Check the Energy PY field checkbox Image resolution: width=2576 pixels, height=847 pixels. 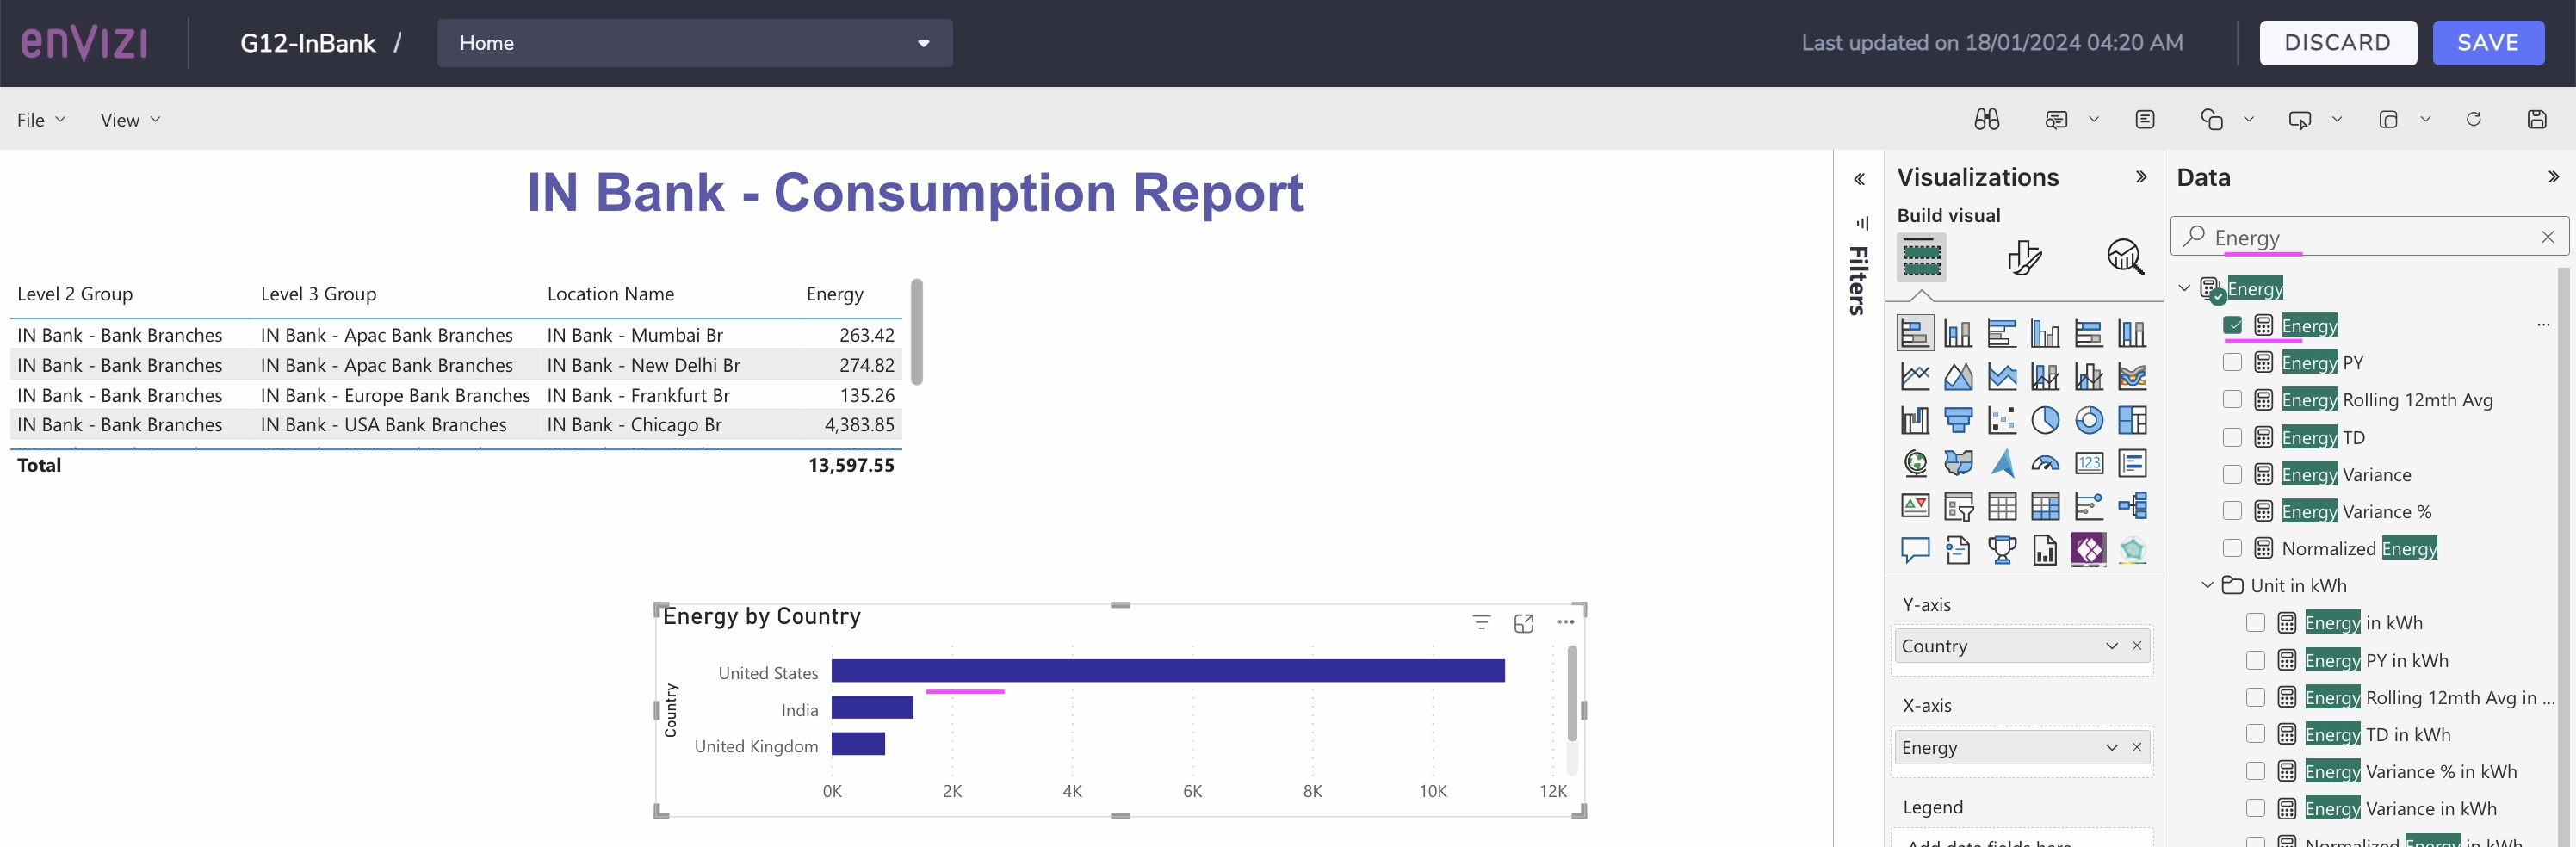click(x=2232, y=362)
